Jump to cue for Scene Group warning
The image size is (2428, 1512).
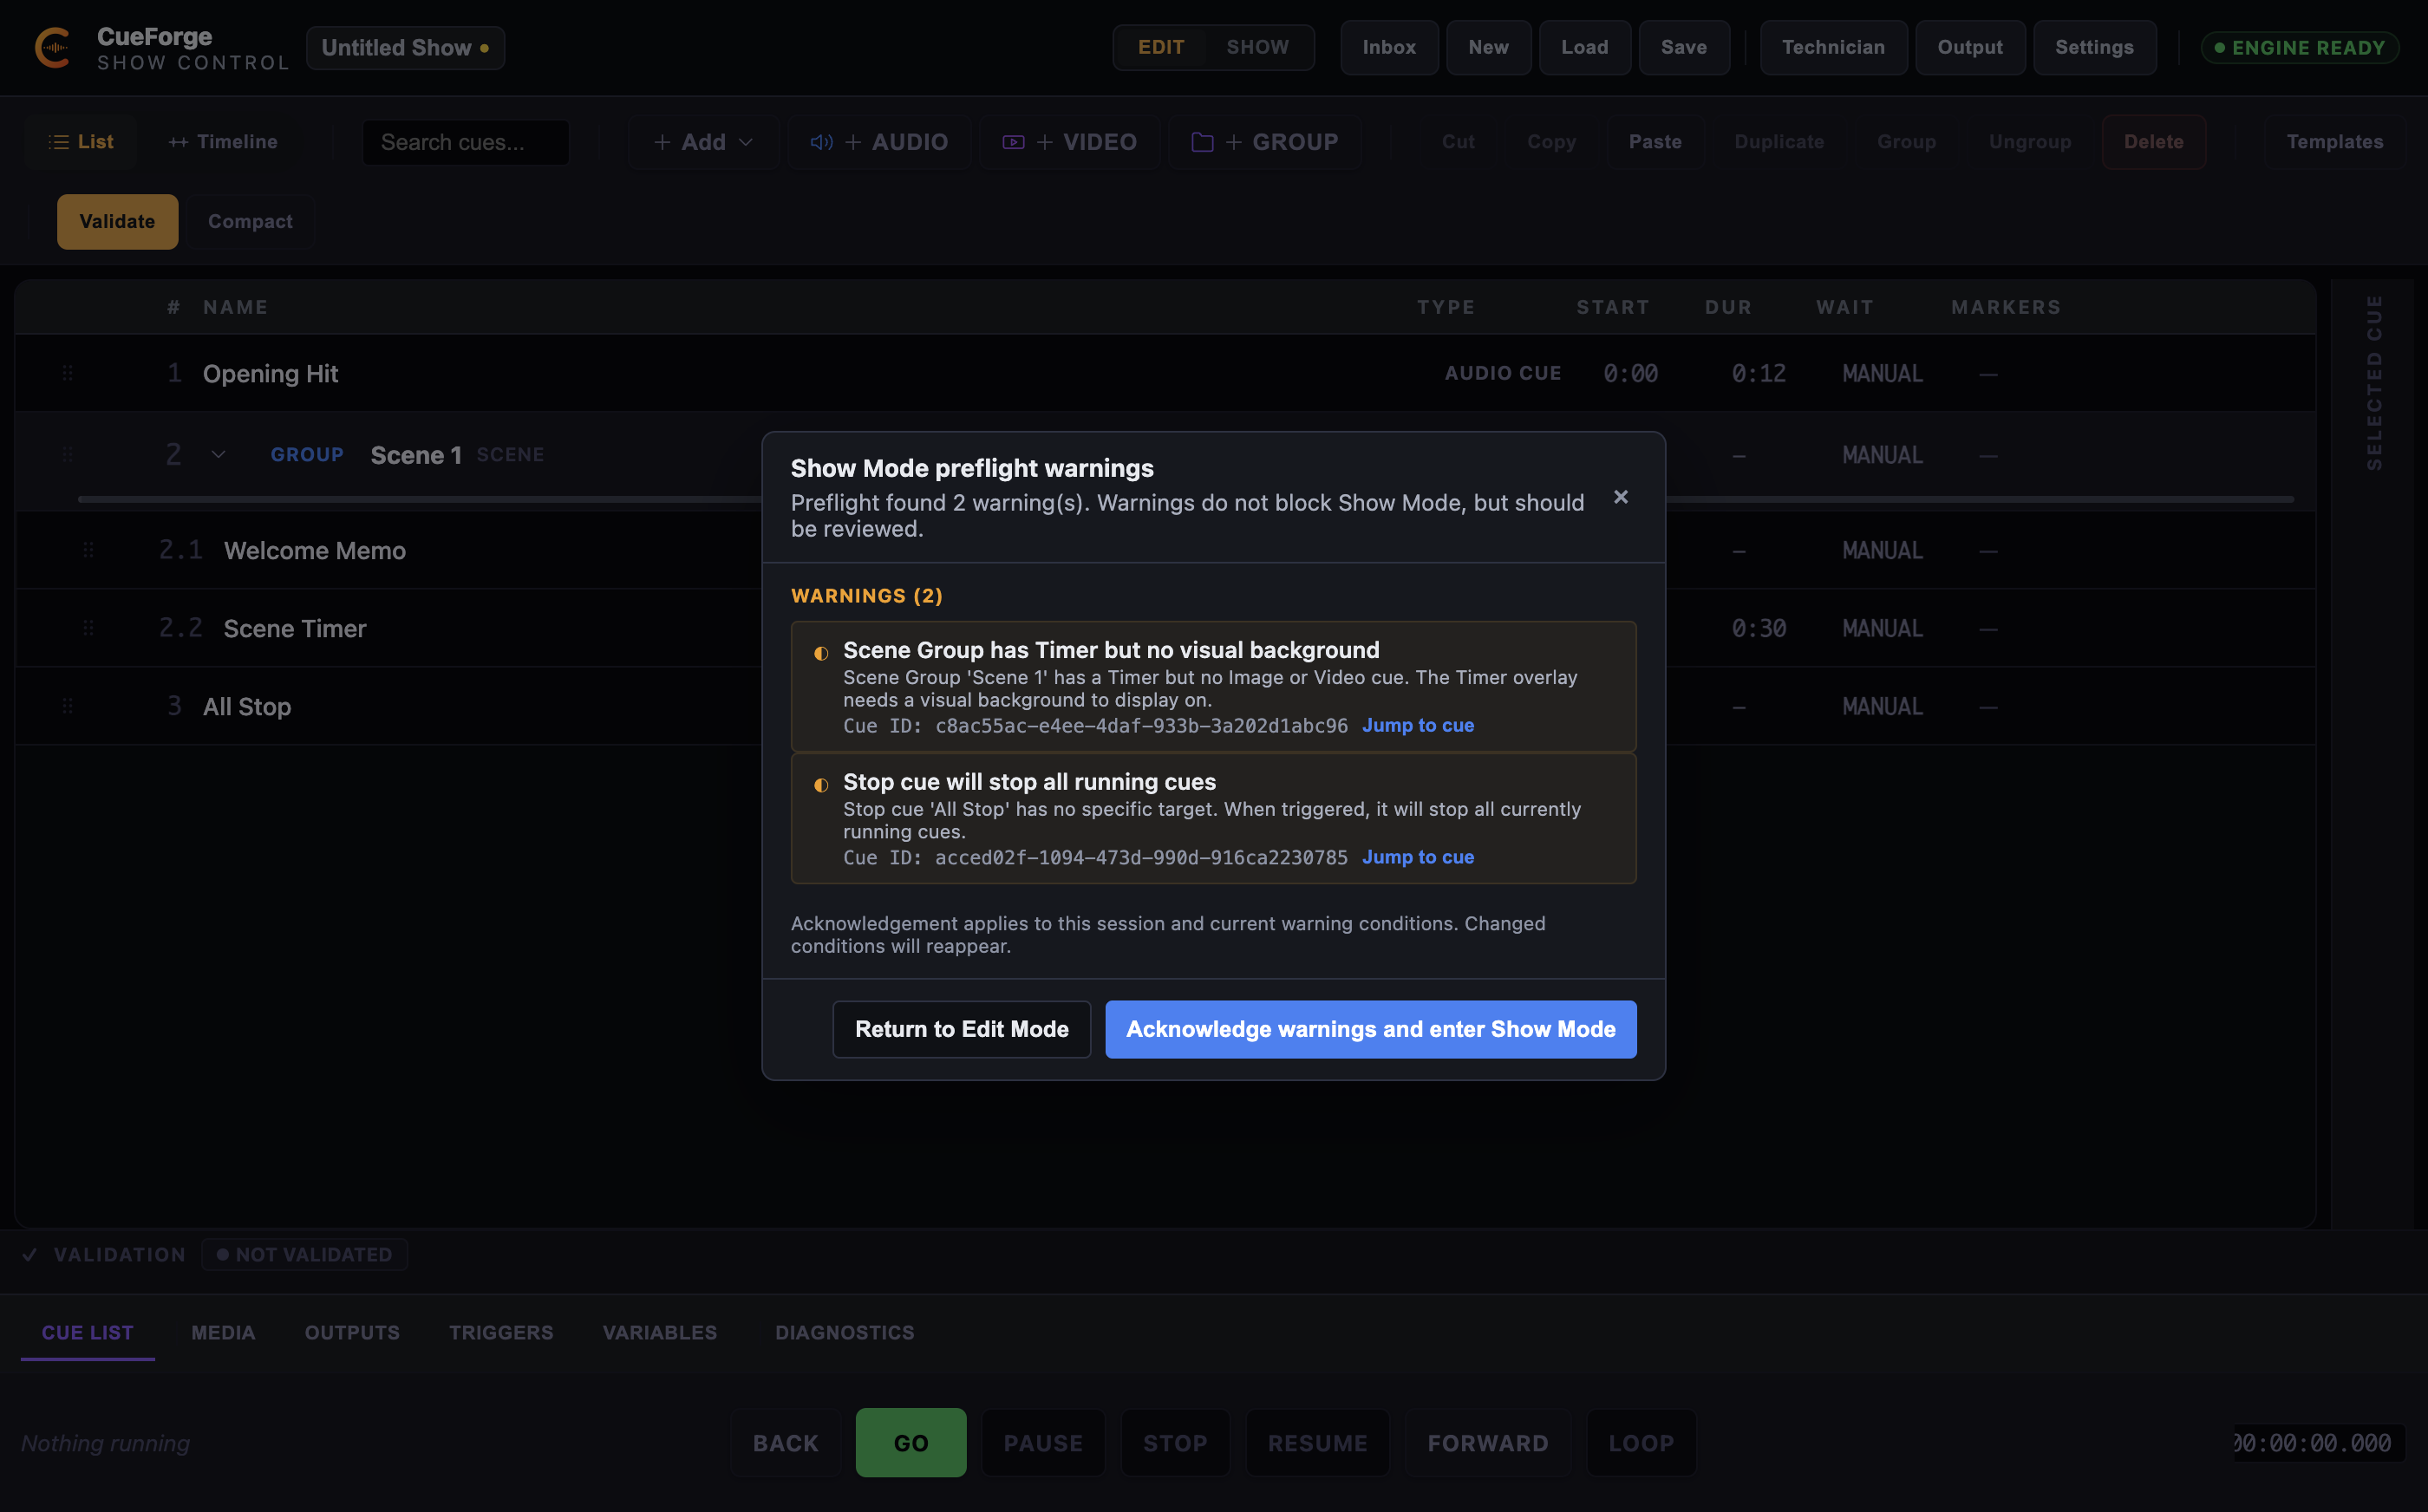[1418, 725]
